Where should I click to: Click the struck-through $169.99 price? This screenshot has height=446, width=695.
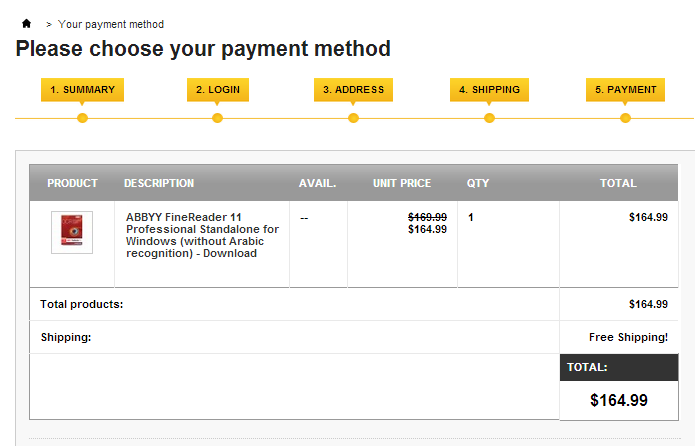427,217
